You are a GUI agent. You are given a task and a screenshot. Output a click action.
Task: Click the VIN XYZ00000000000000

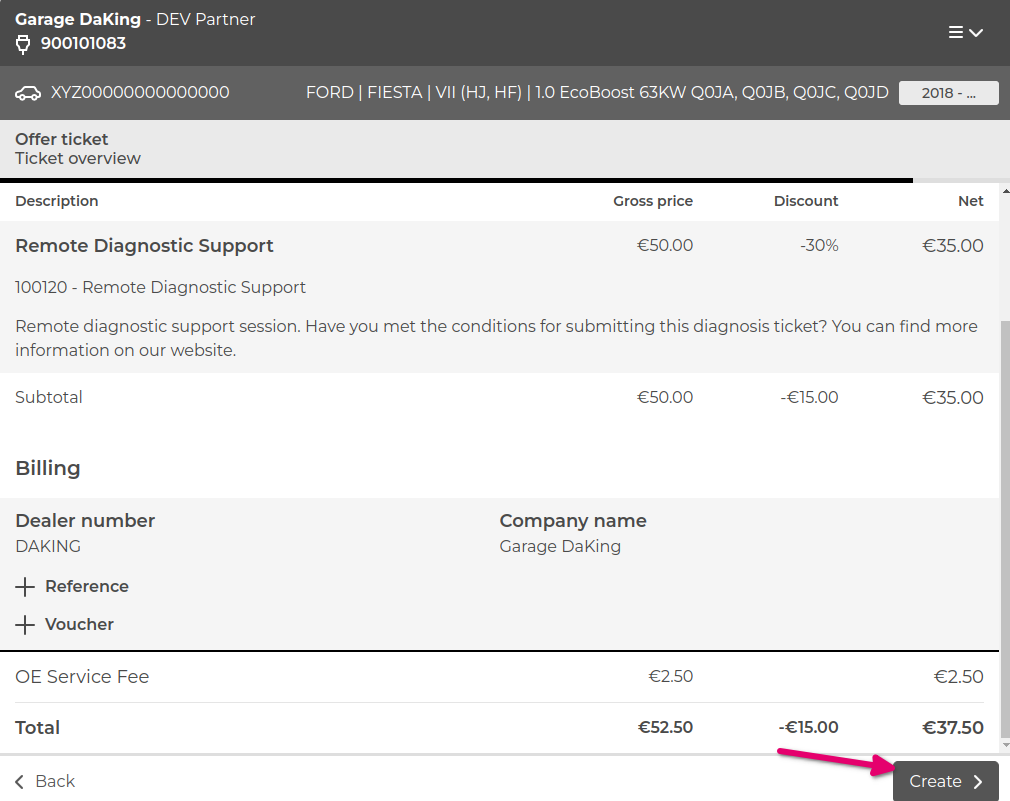click(138, 92)
